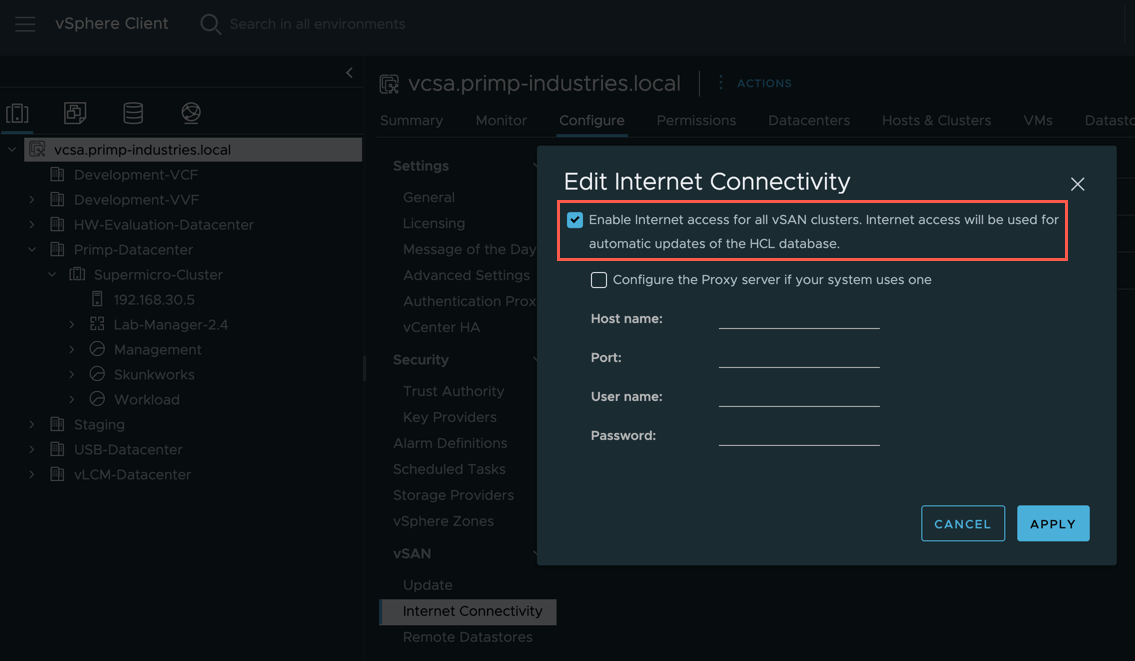Click the search in all environments box

tap(317, 24)
